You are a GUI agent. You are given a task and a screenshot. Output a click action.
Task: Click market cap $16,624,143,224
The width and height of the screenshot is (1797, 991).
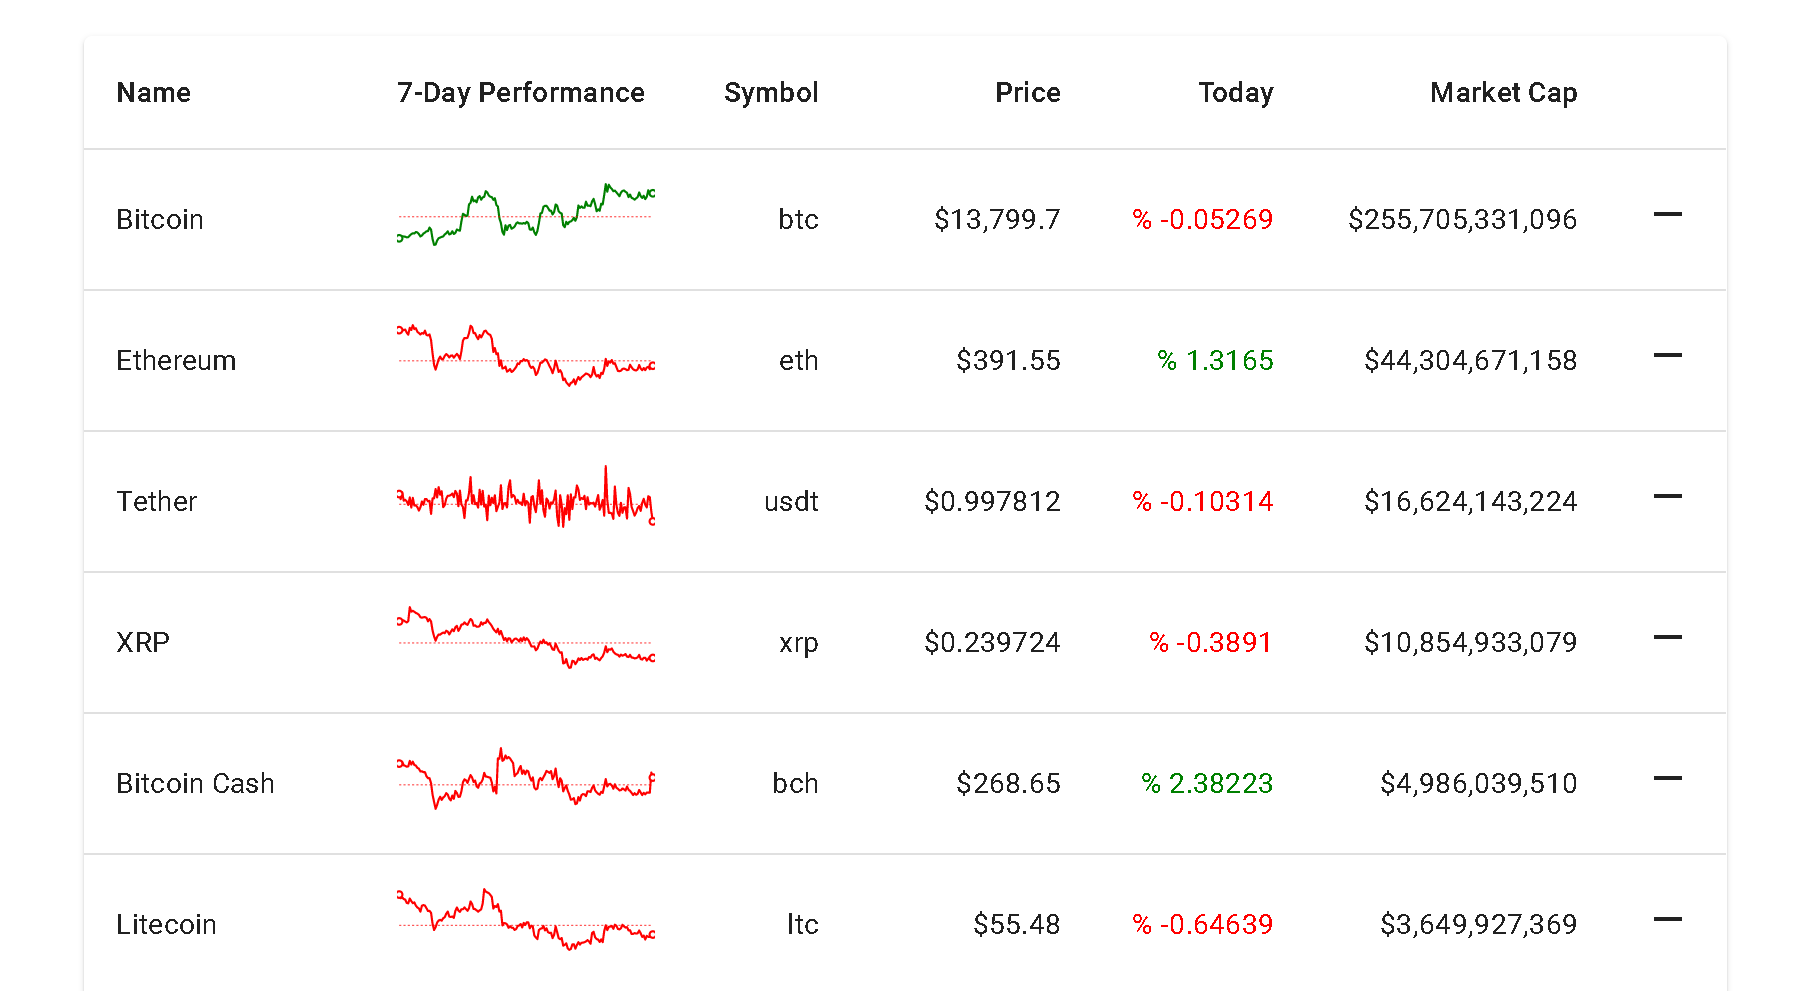pos(1471,502)
